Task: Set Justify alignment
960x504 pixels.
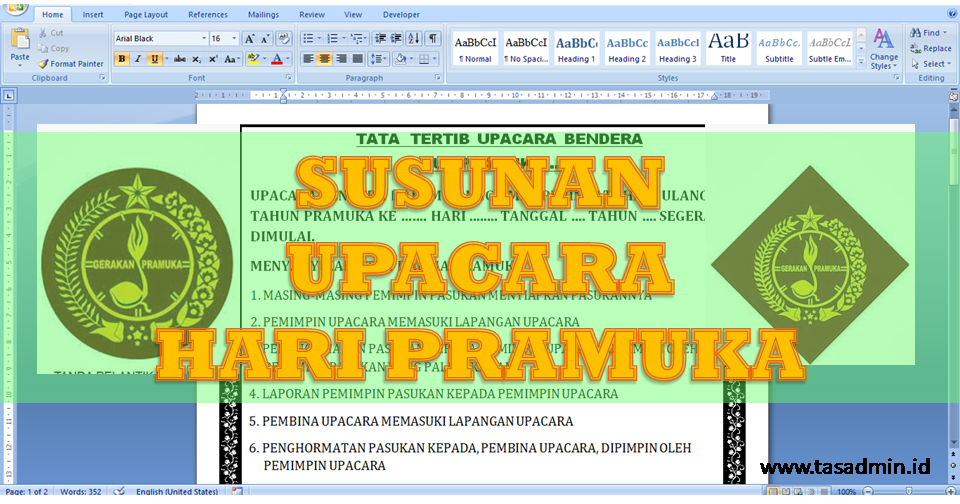Action: [x=358, y=59]
